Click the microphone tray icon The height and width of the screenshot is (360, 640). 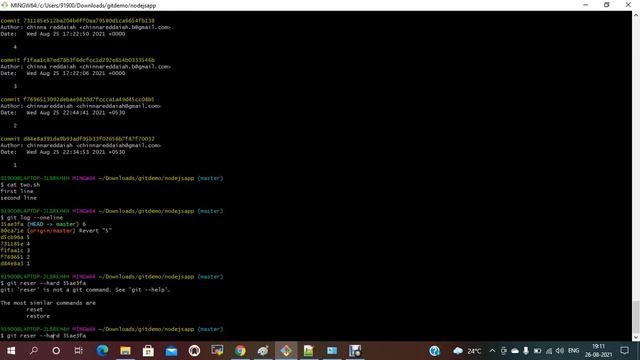[526, 351]
